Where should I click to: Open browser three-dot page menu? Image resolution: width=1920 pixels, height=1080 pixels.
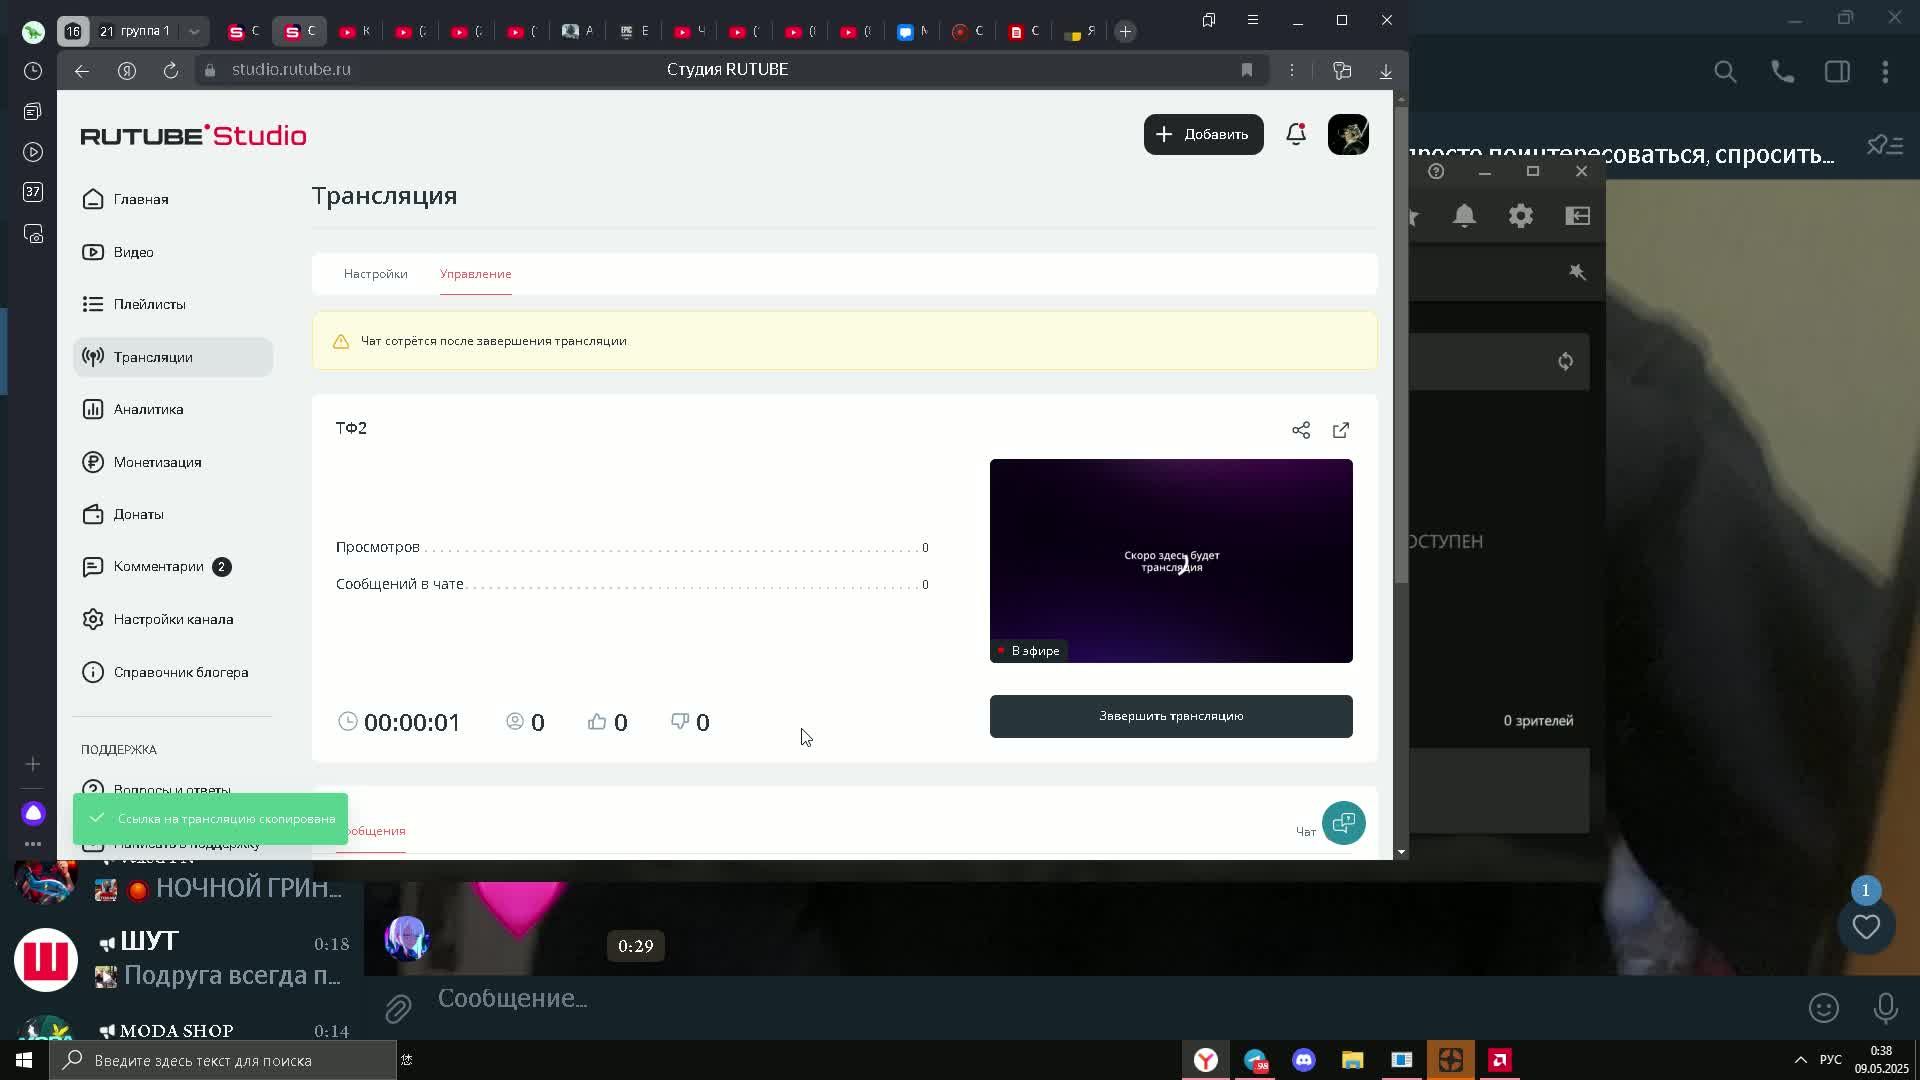pyautogui.click(x=1292, y=70)
